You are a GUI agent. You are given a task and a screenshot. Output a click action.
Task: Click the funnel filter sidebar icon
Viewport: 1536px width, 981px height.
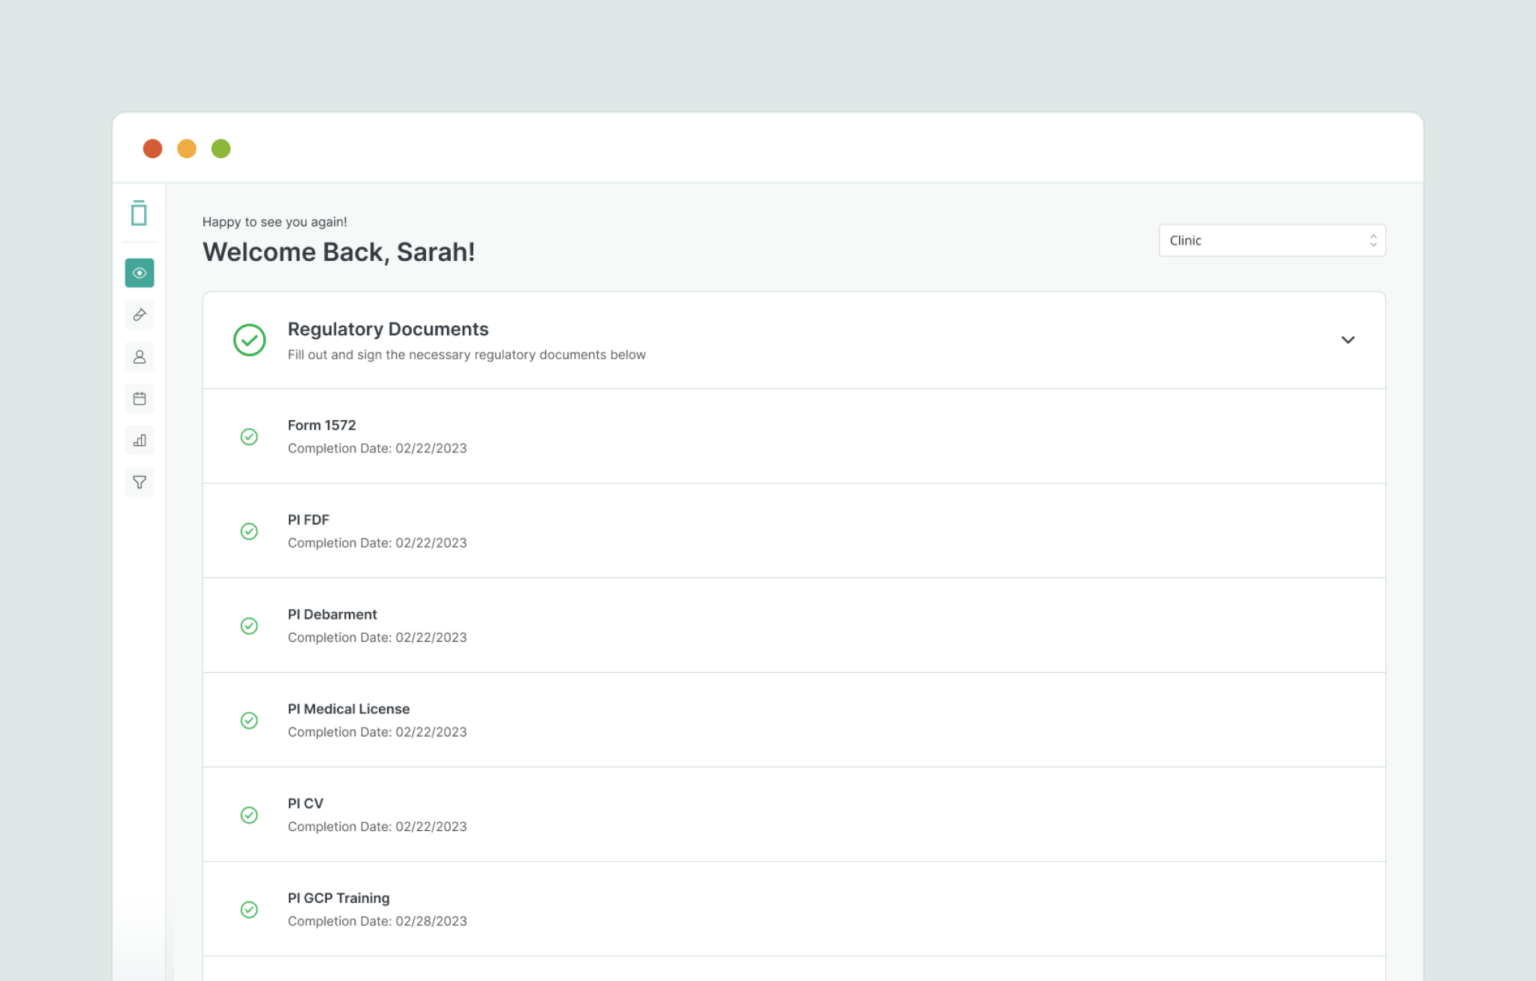139,483
